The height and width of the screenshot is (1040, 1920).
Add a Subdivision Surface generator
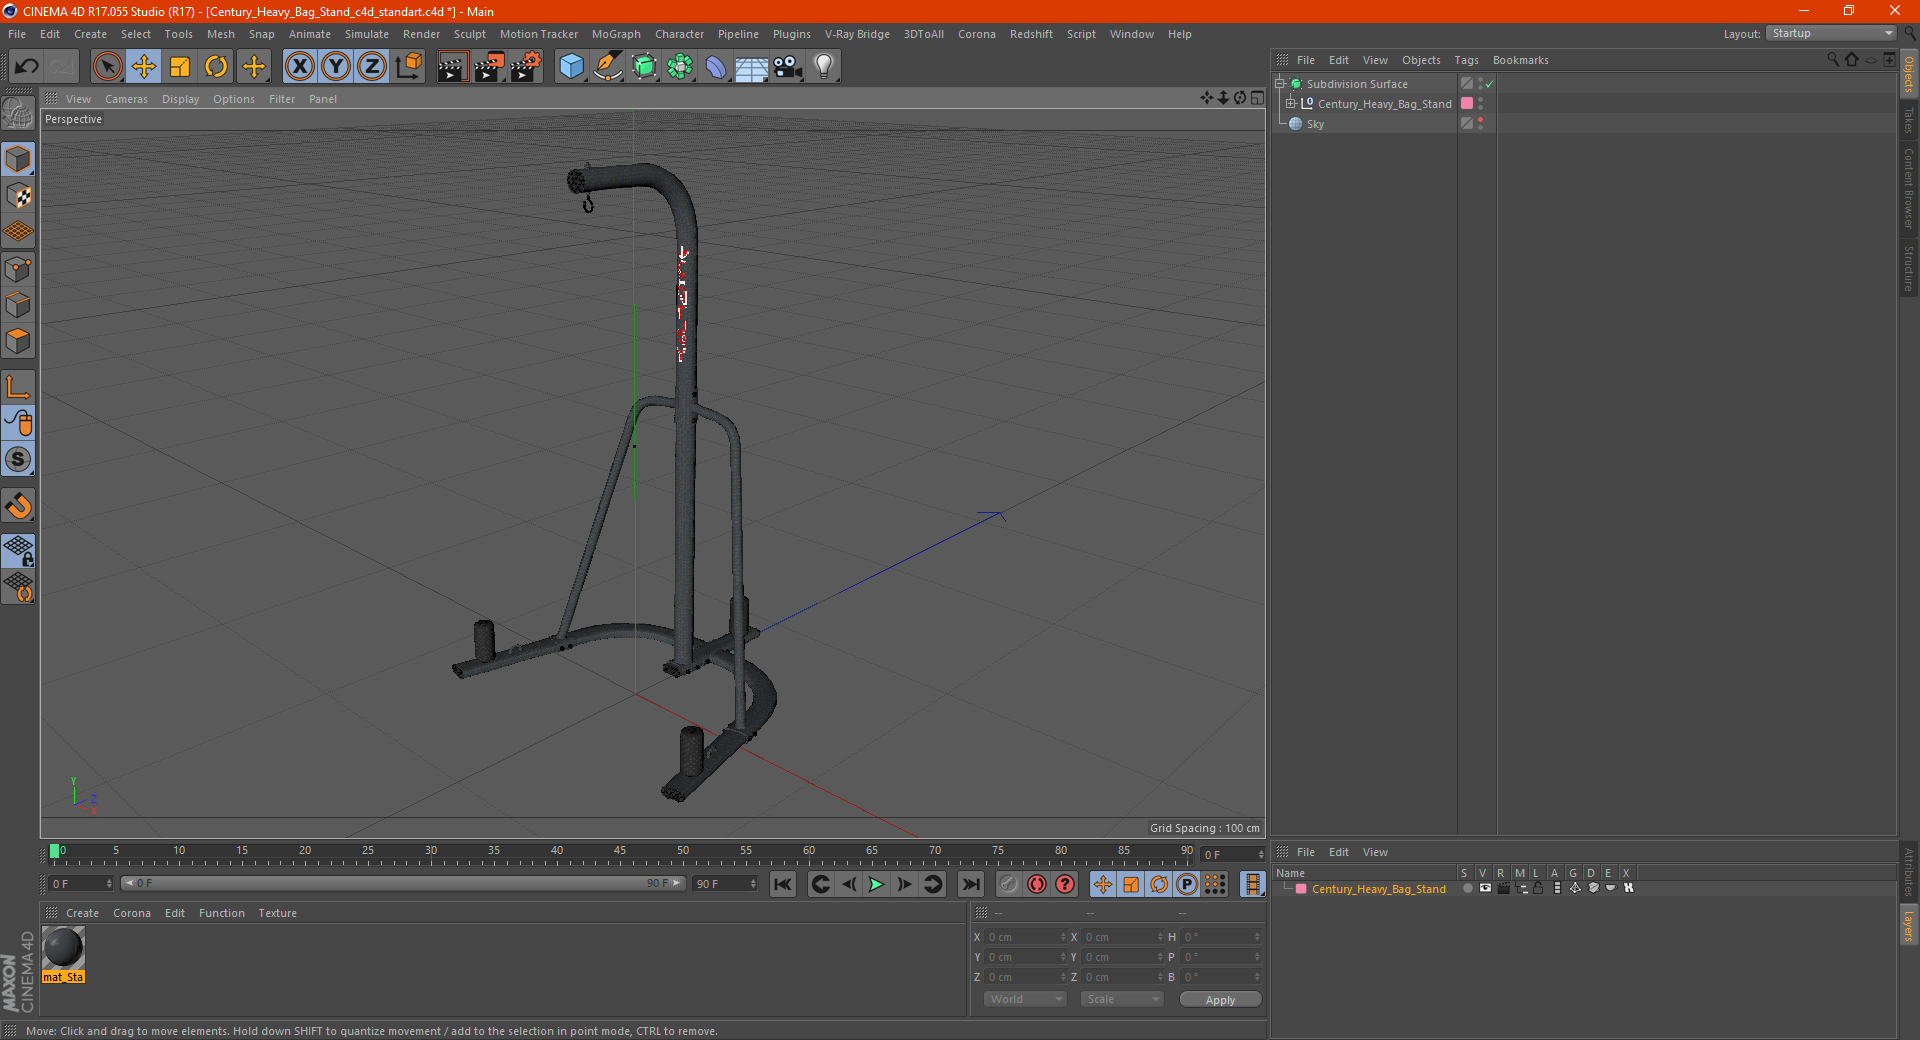coord(644,67)
